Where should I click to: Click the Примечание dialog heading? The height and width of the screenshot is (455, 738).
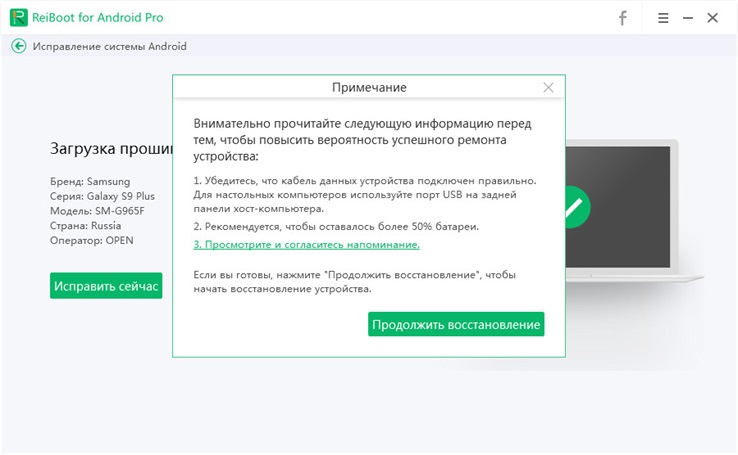coord(369,88)
